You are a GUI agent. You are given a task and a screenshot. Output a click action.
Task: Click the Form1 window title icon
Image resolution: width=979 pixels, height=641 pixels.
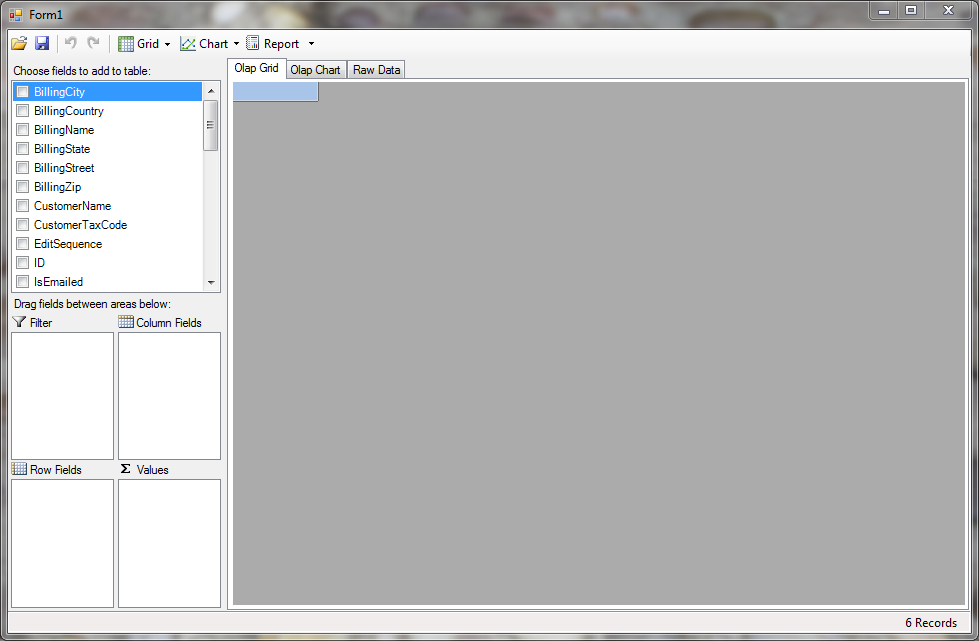tap(15, 14)
